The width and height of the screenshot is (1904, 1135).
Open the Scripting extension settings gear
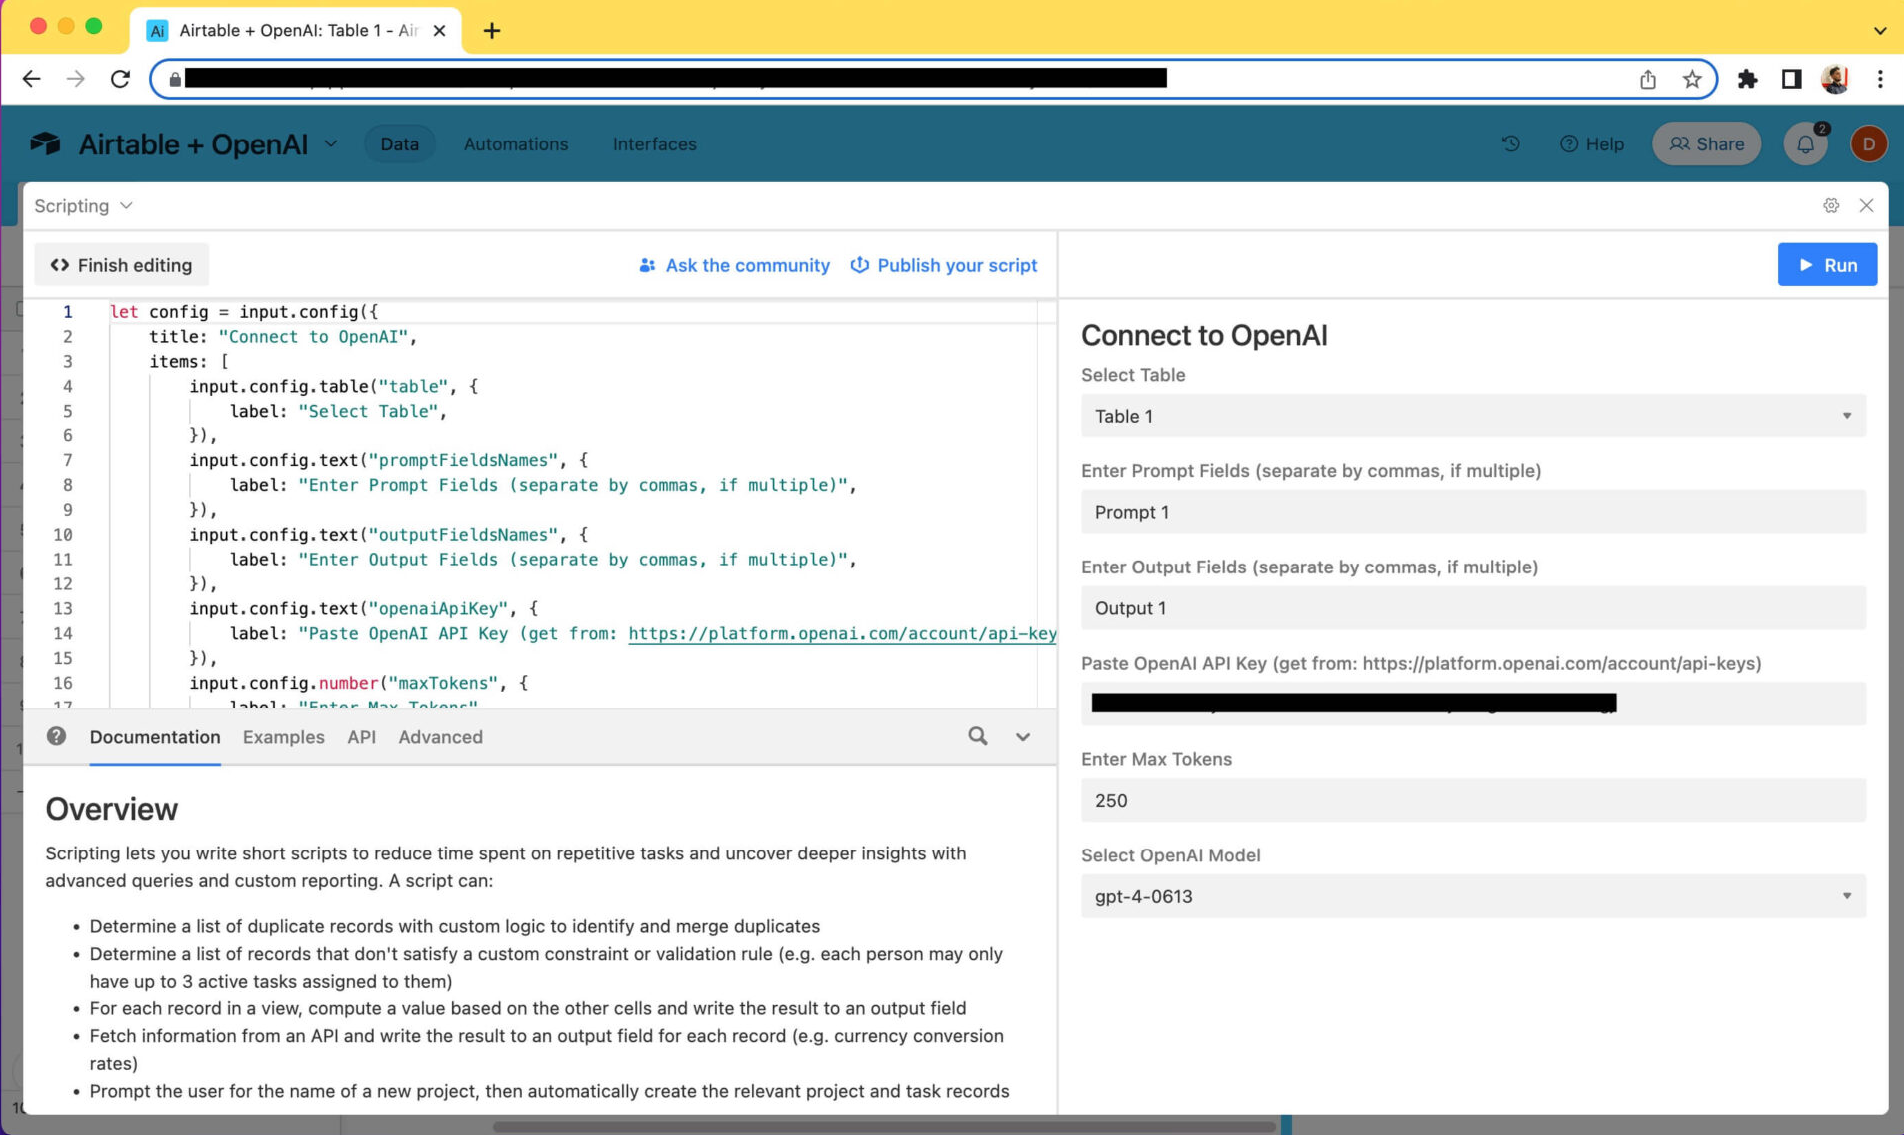point(1831,205)
